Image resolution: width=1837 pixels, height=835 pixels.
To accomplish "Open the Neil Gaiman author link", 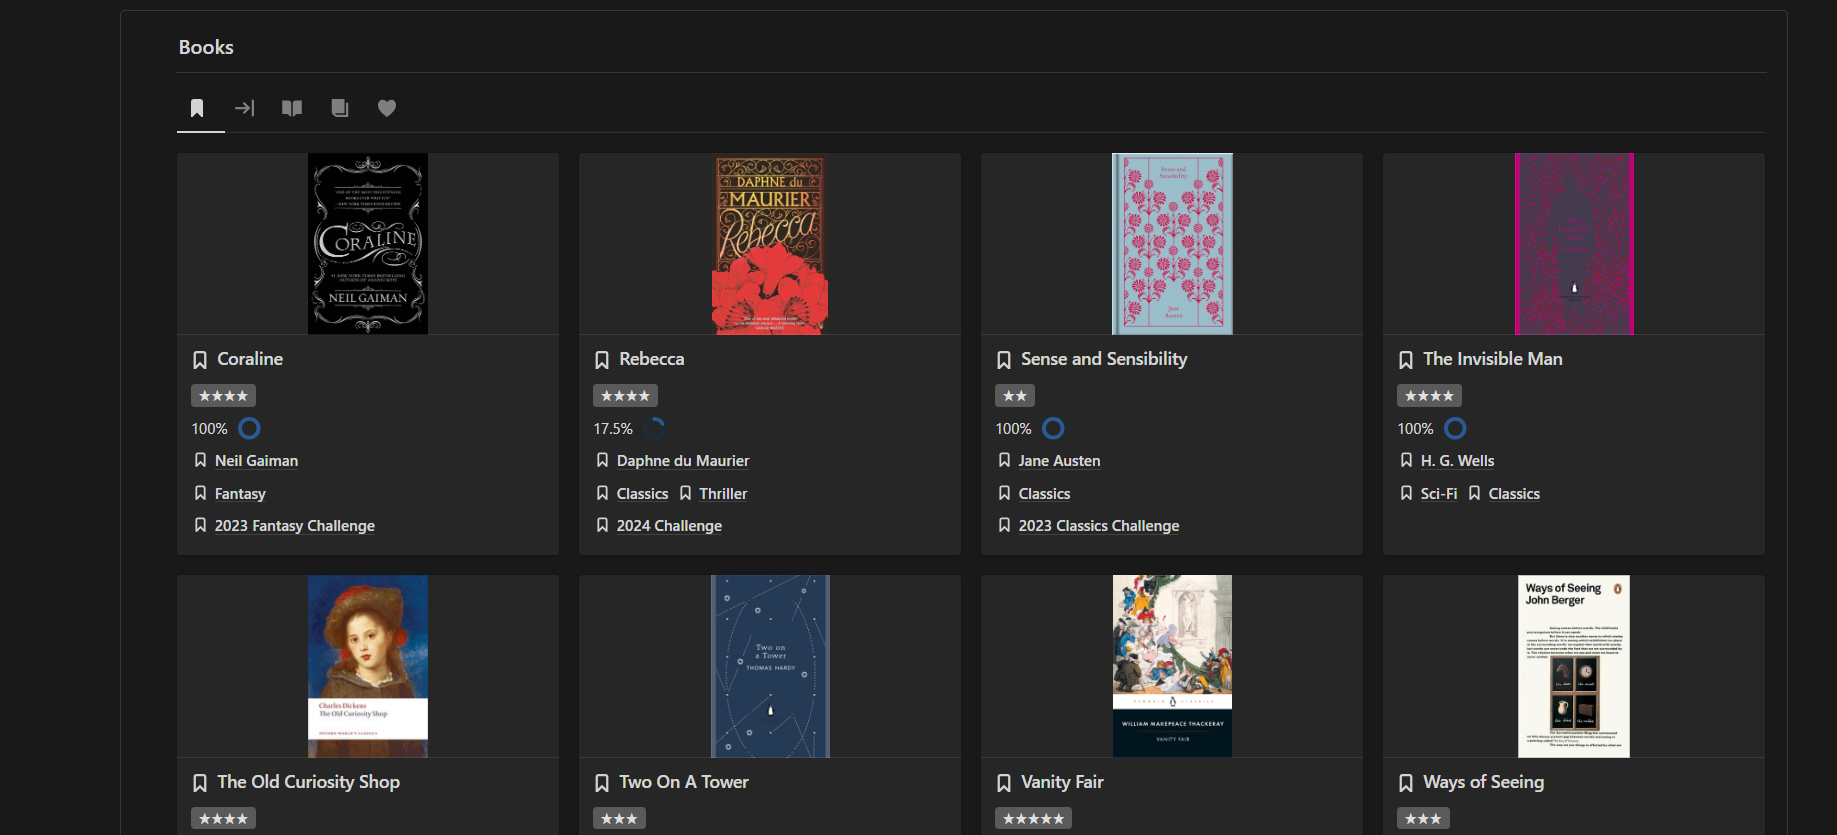I will pos(256,461).
